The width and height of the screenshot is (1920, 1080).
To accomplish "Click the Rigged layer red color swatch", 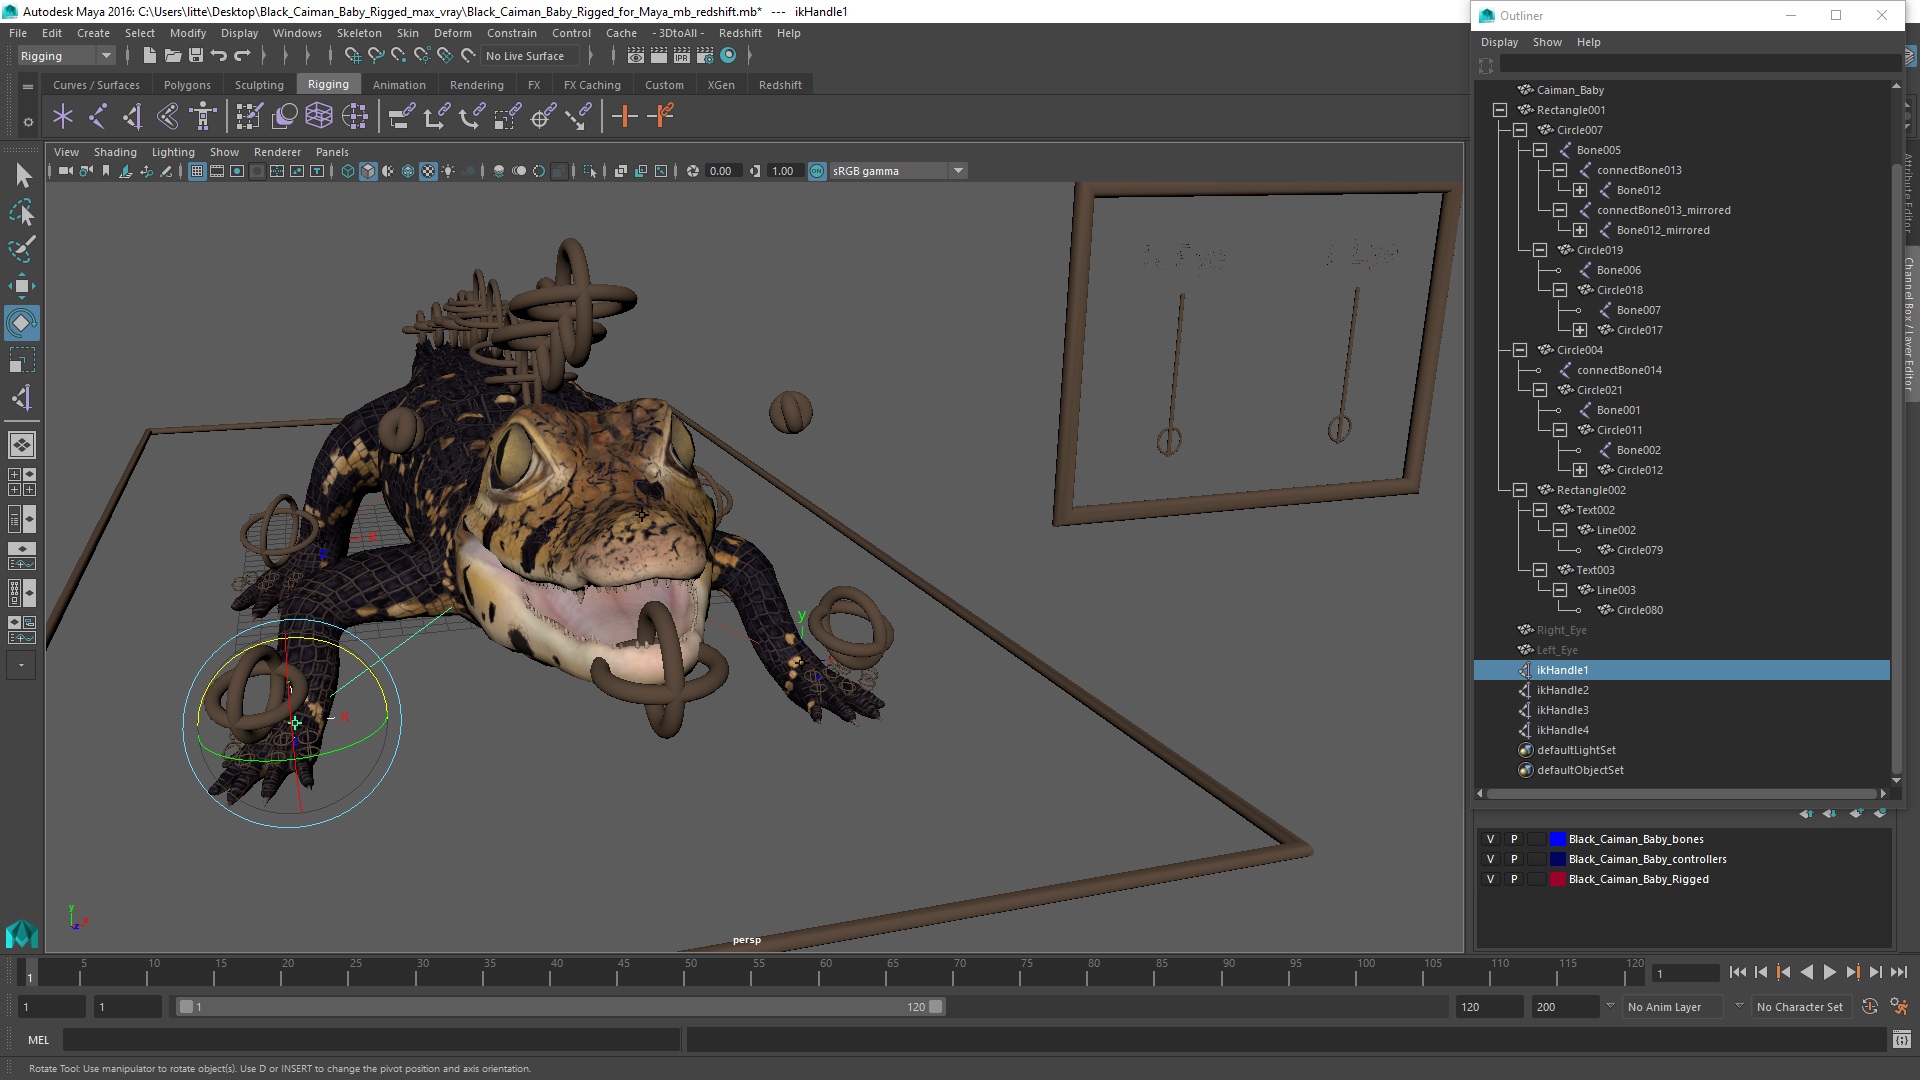I will 1557,880.
